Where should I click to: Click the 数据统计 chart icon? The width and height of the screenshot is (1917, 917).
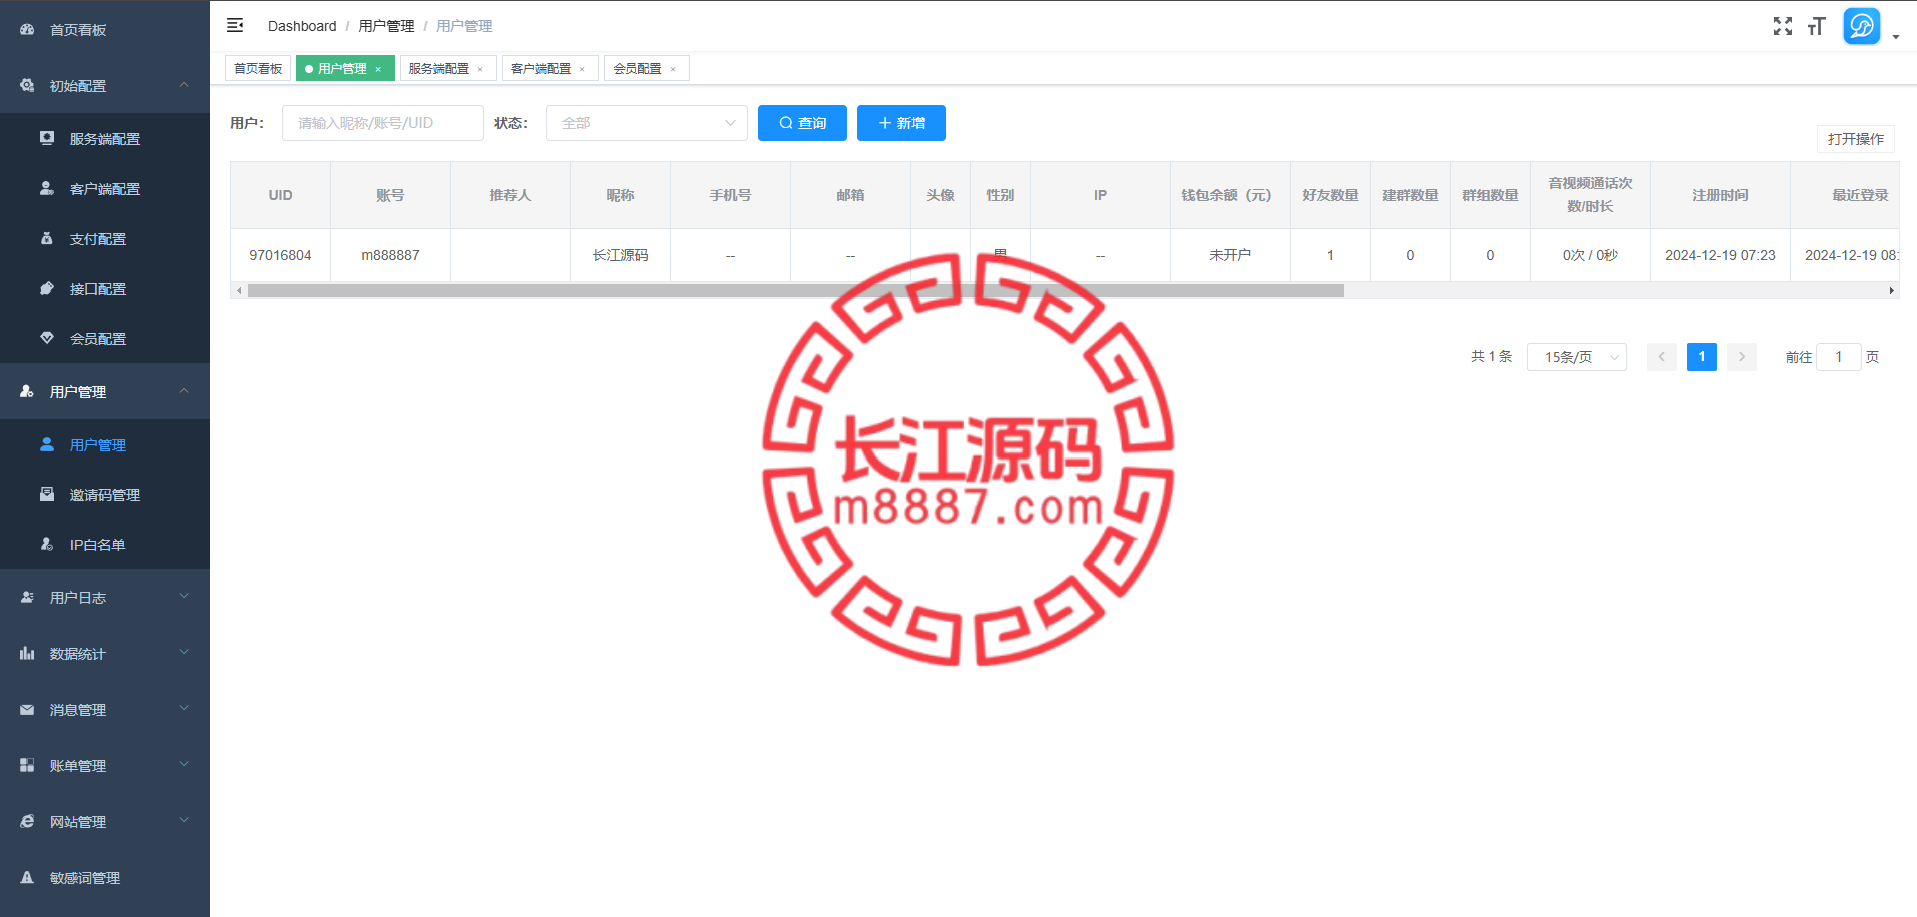coord(27,653)
